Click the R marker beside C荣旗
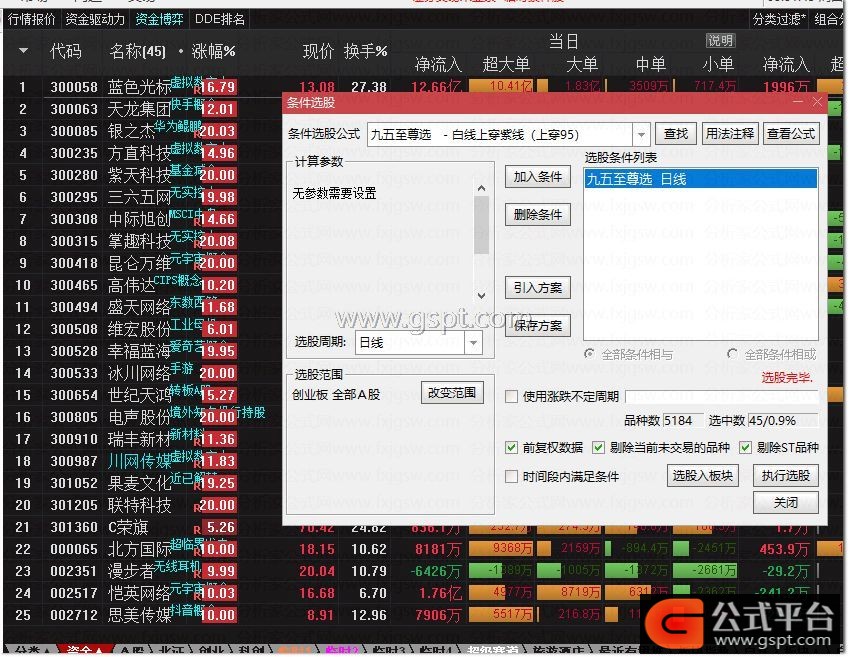This screenshot has height=657, width=850. point(197,530)
